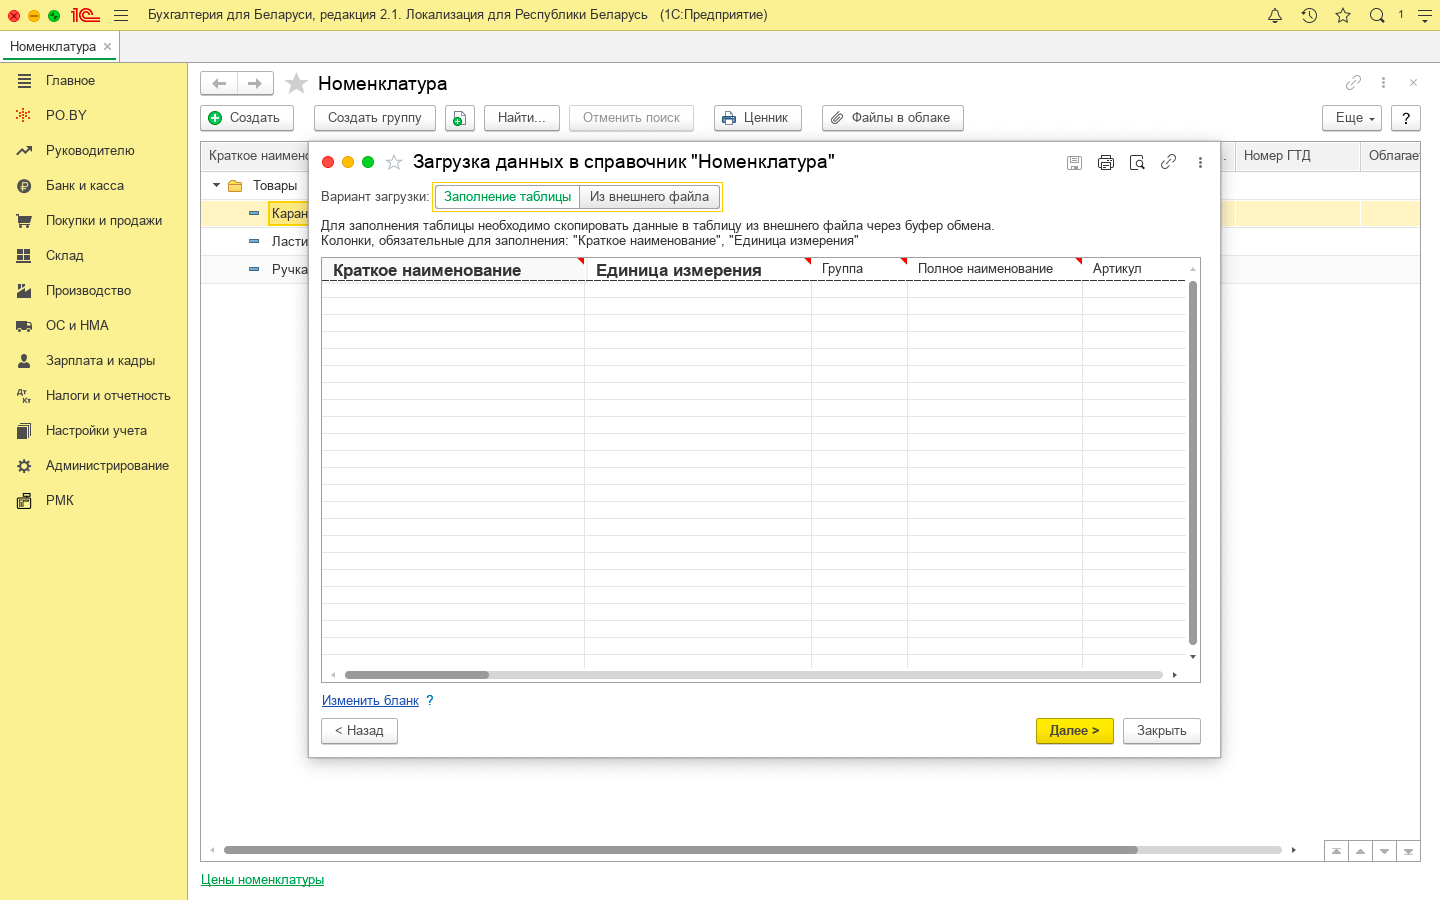Open the dialog's three-dot more options menu
This screenshot has width=1440, height=900.
1200,163
